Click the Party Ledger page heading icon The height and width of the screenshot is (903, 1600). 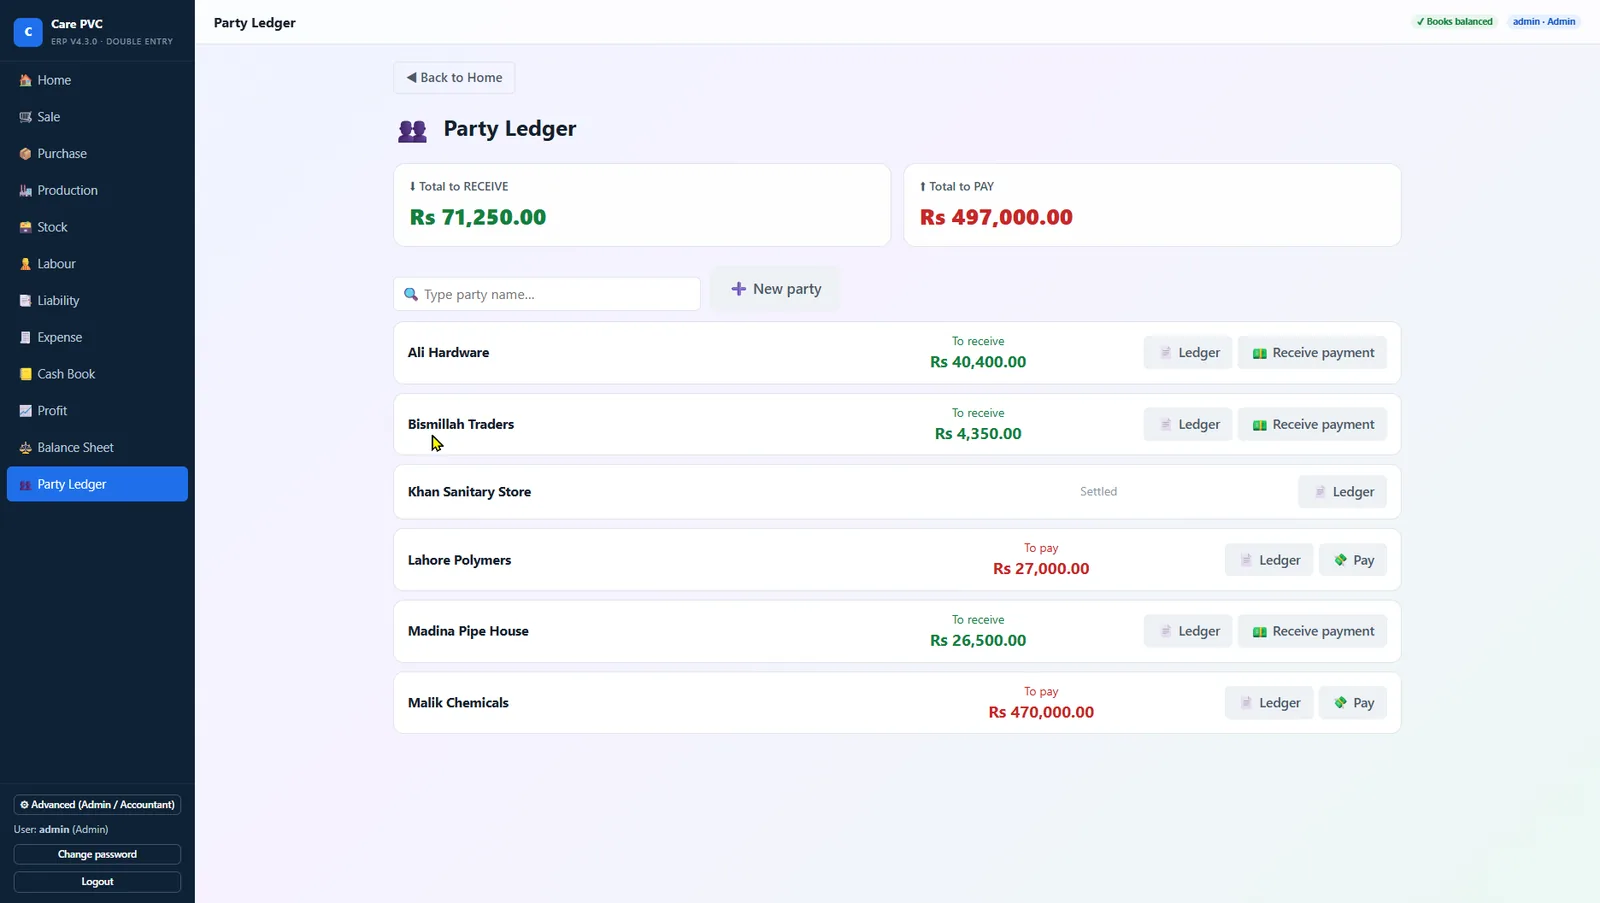pos(412,130)
